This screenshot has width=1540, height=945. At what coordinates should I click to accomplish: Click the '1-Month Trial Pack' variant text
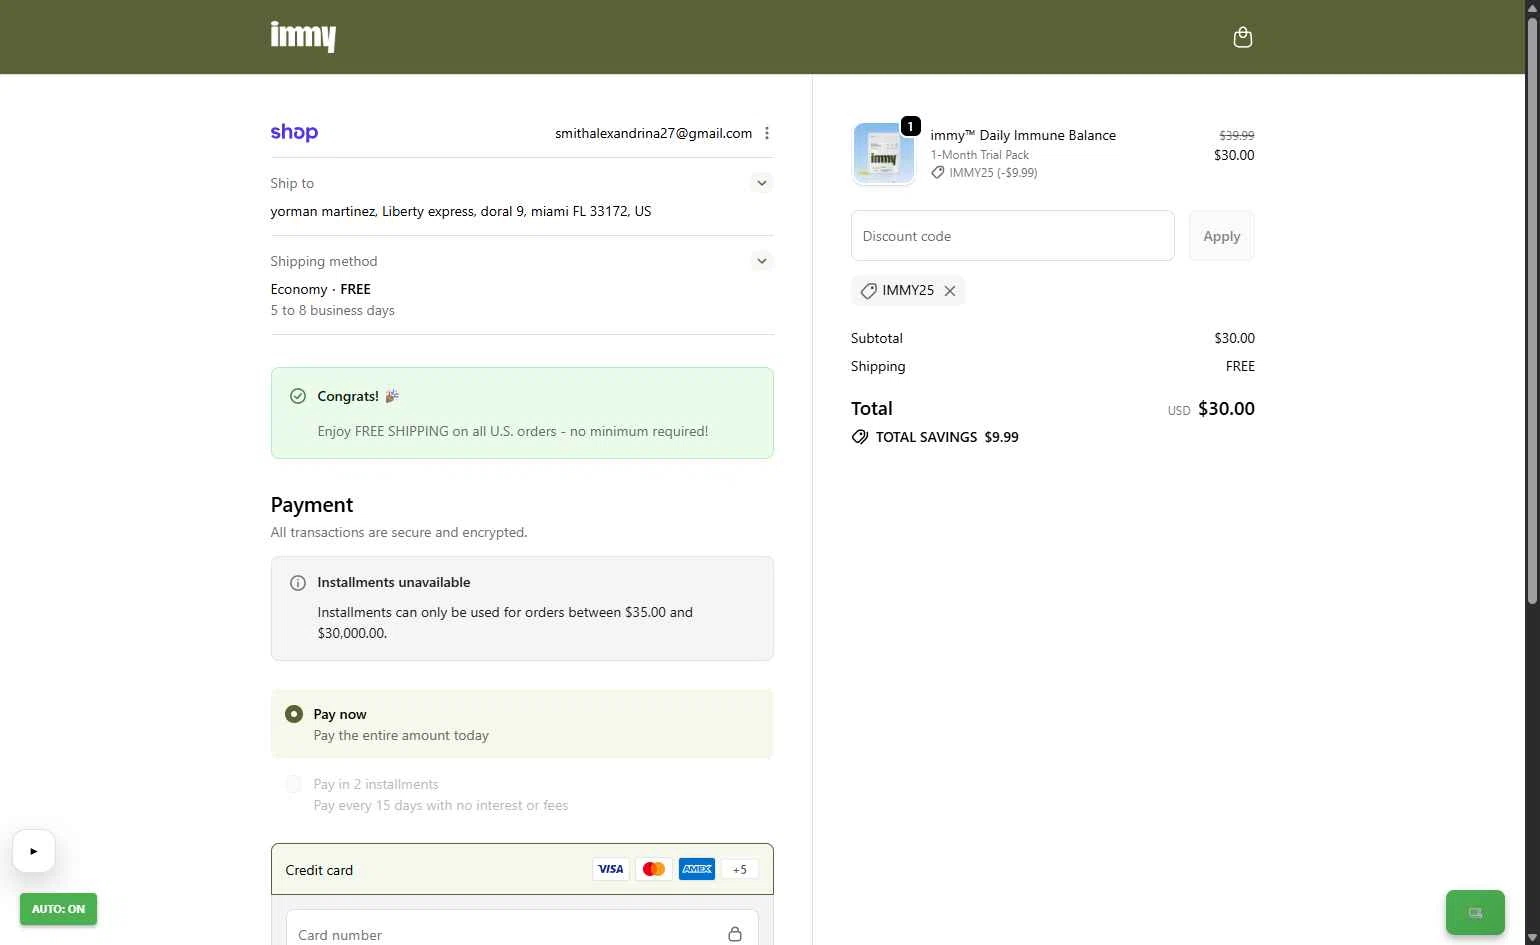[980, 155]
